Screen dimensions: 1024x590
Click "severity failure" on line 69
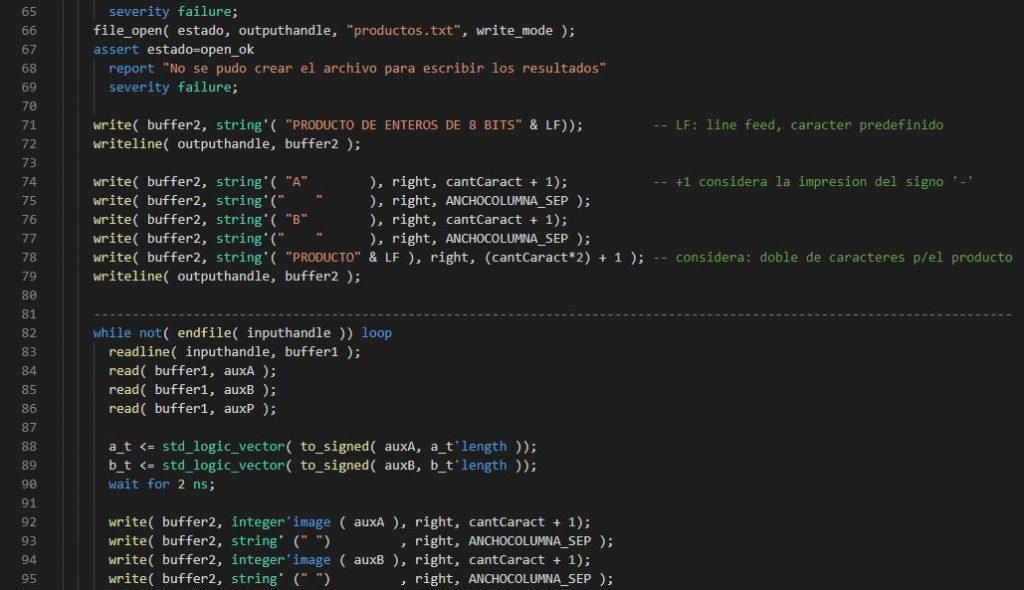point(174,87)
